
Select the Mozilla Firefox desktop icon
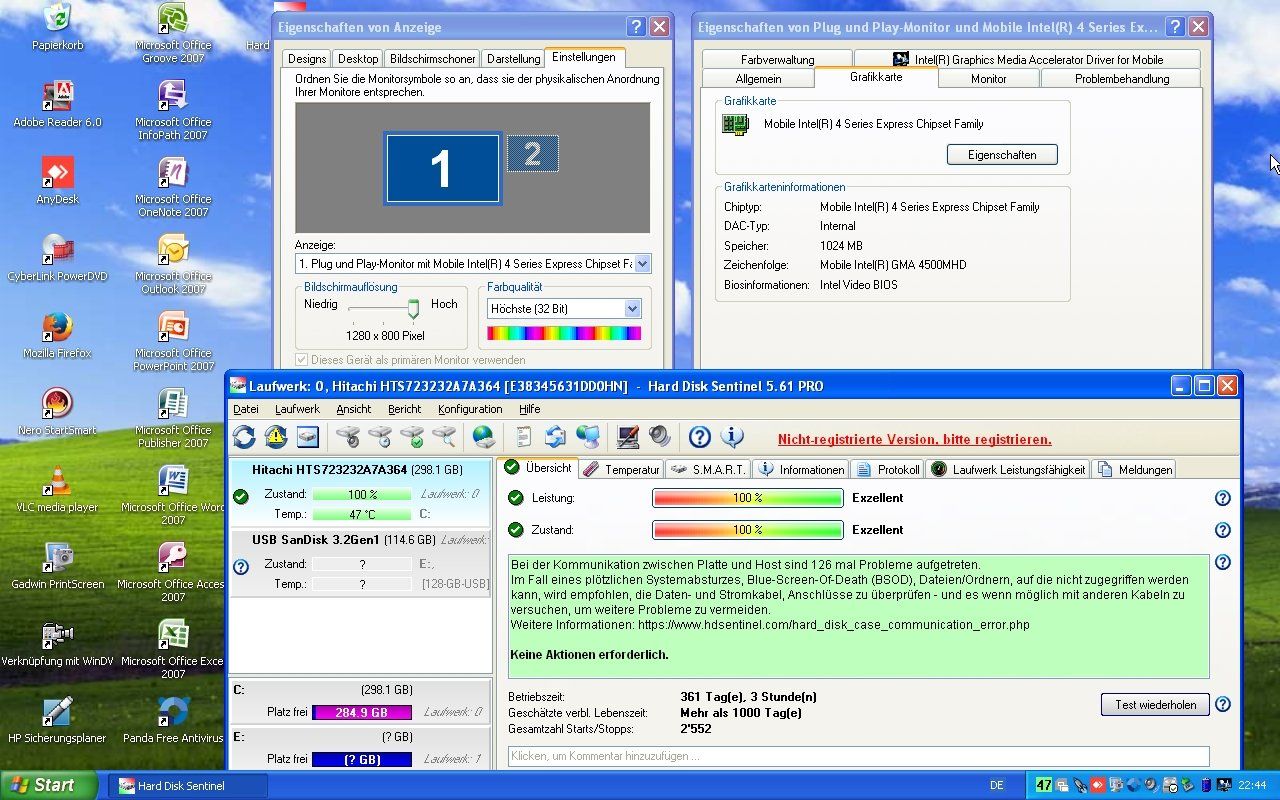[x=57, y=335]
